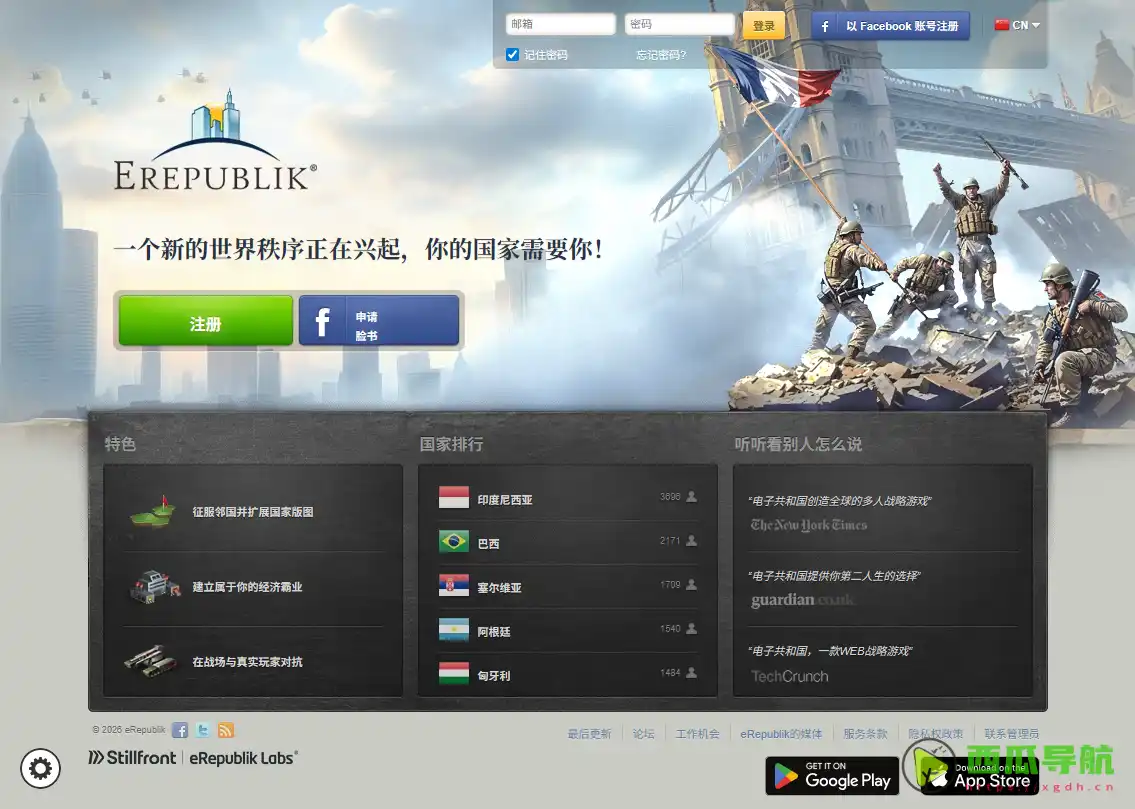Image resolution: width=1135 pixels, height=809 pixels.
Task: Select the Twitter icon in the footer
Action: point(202,729)
